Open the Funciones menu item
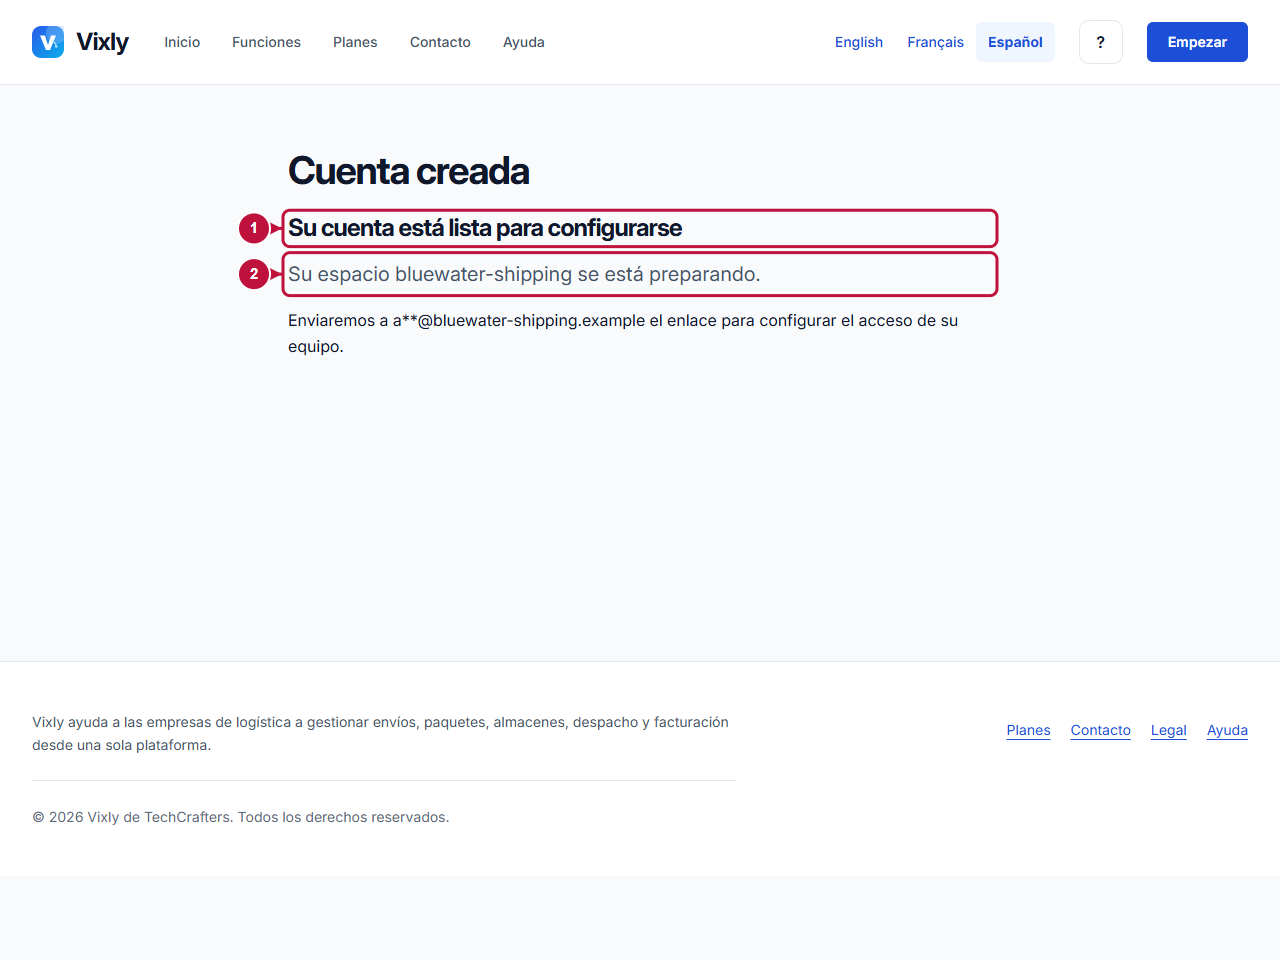Screen dimensions: 1280x960 tap(266, 42)
